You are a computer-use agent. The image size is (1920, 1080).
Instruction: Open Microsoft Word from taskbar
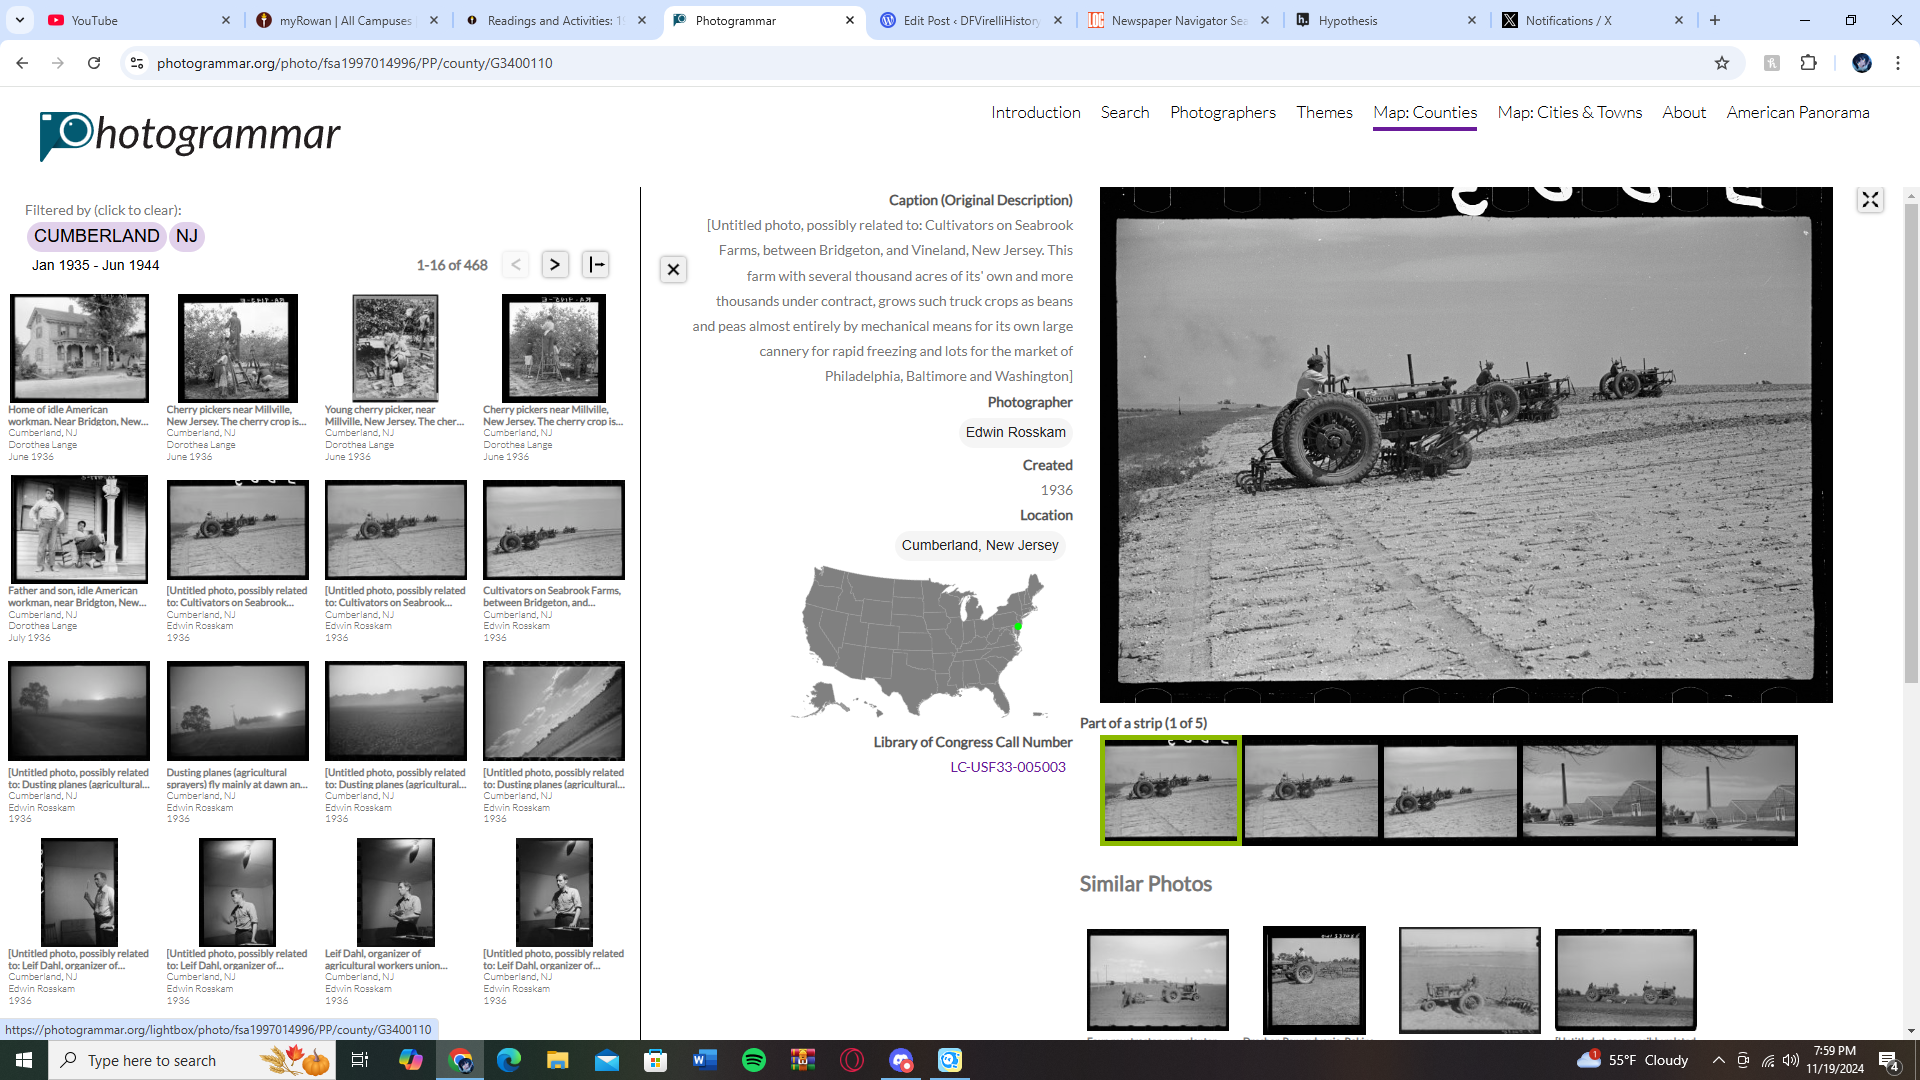705,1060
